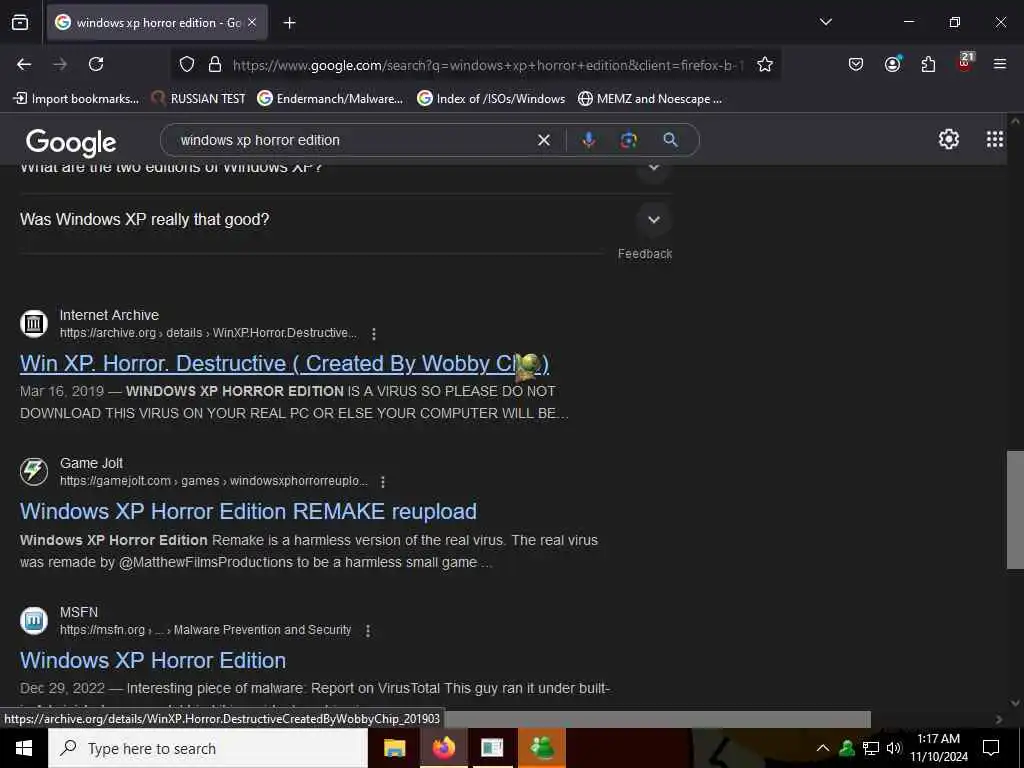Open Firefox application hamburger menu
1024x768 pixels.
coord(999,64)
